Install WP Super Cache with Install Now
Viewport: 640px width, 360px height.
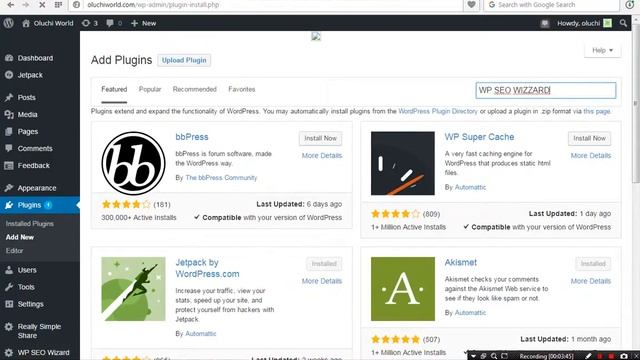pos(589,138)
